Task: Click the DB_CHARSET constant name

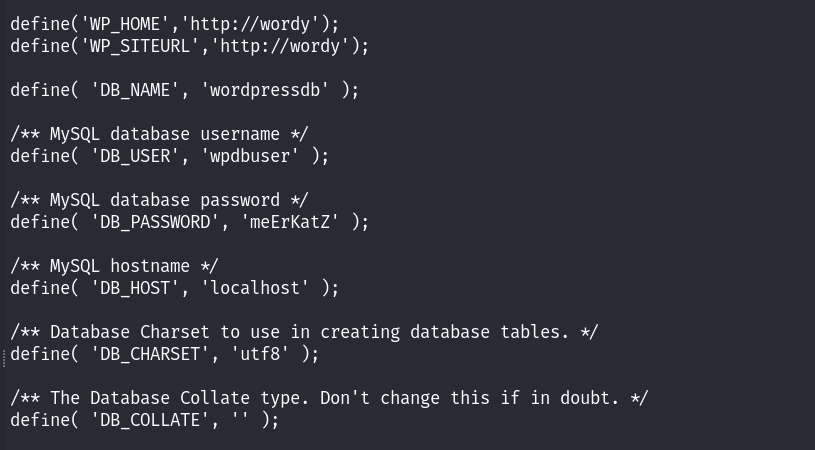Action: pyautogui.click(x=150, y=354)
